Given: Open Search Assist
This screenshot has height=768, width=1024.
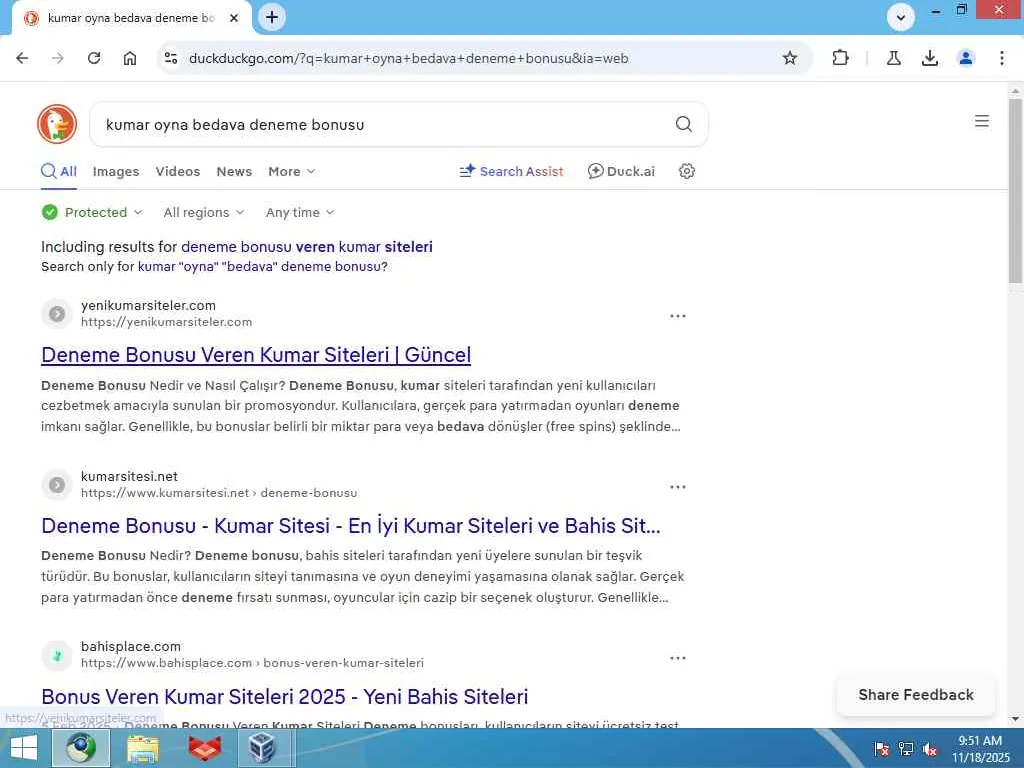Looking at the screenshot, I should (x=511, y=172).
